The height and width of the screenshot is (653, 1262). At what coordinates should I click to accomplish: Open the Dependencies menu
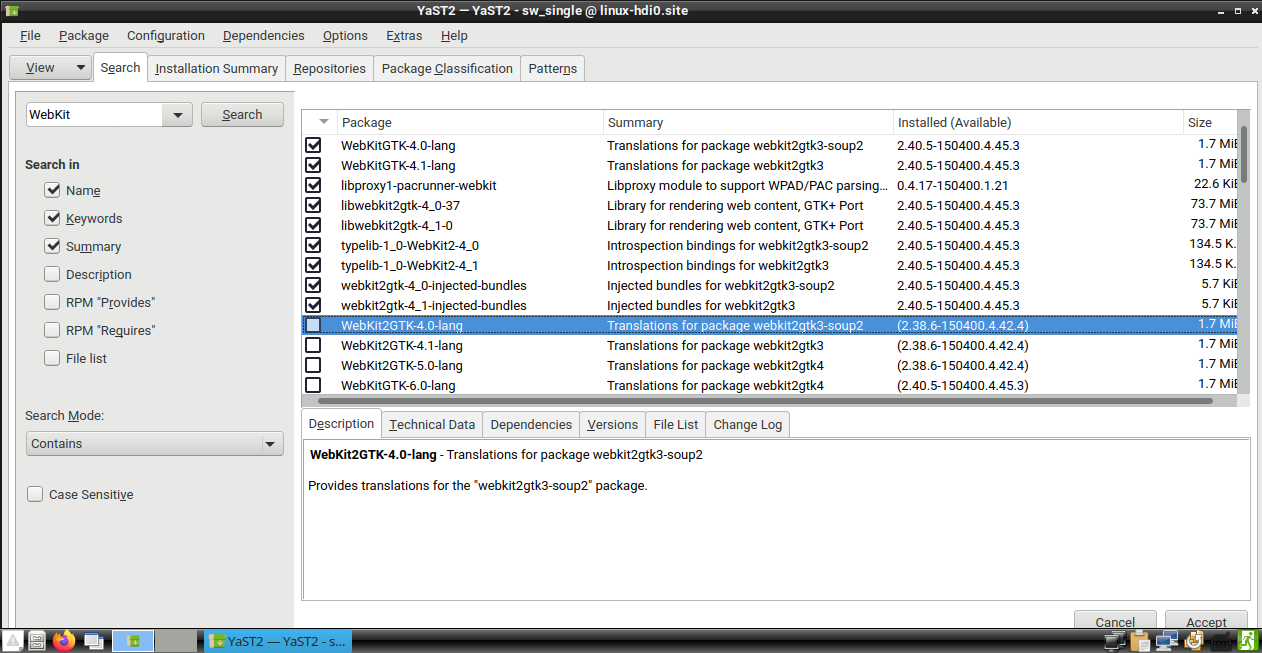(263, 35)
